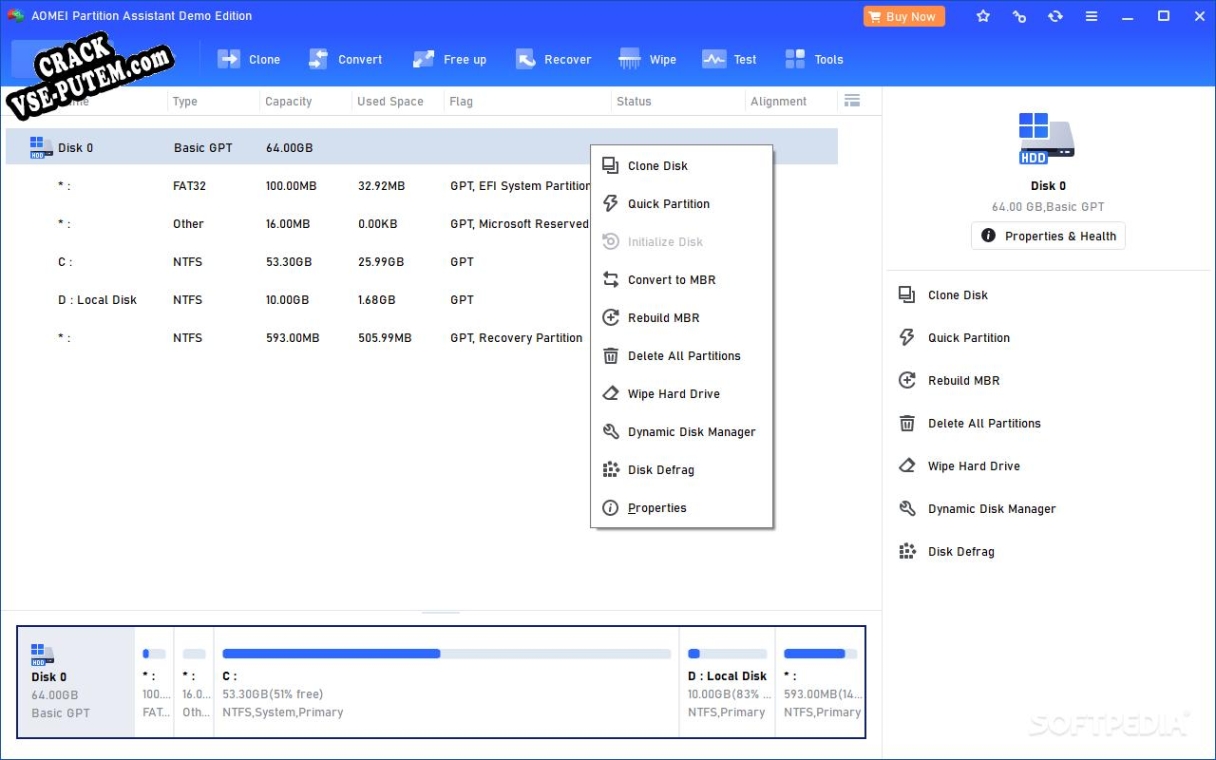Image resolution: width=1216 pixels, height=760 pixels.
Task: Click Delete All Partitions in the right sidebar
Action: pos(970,424)
